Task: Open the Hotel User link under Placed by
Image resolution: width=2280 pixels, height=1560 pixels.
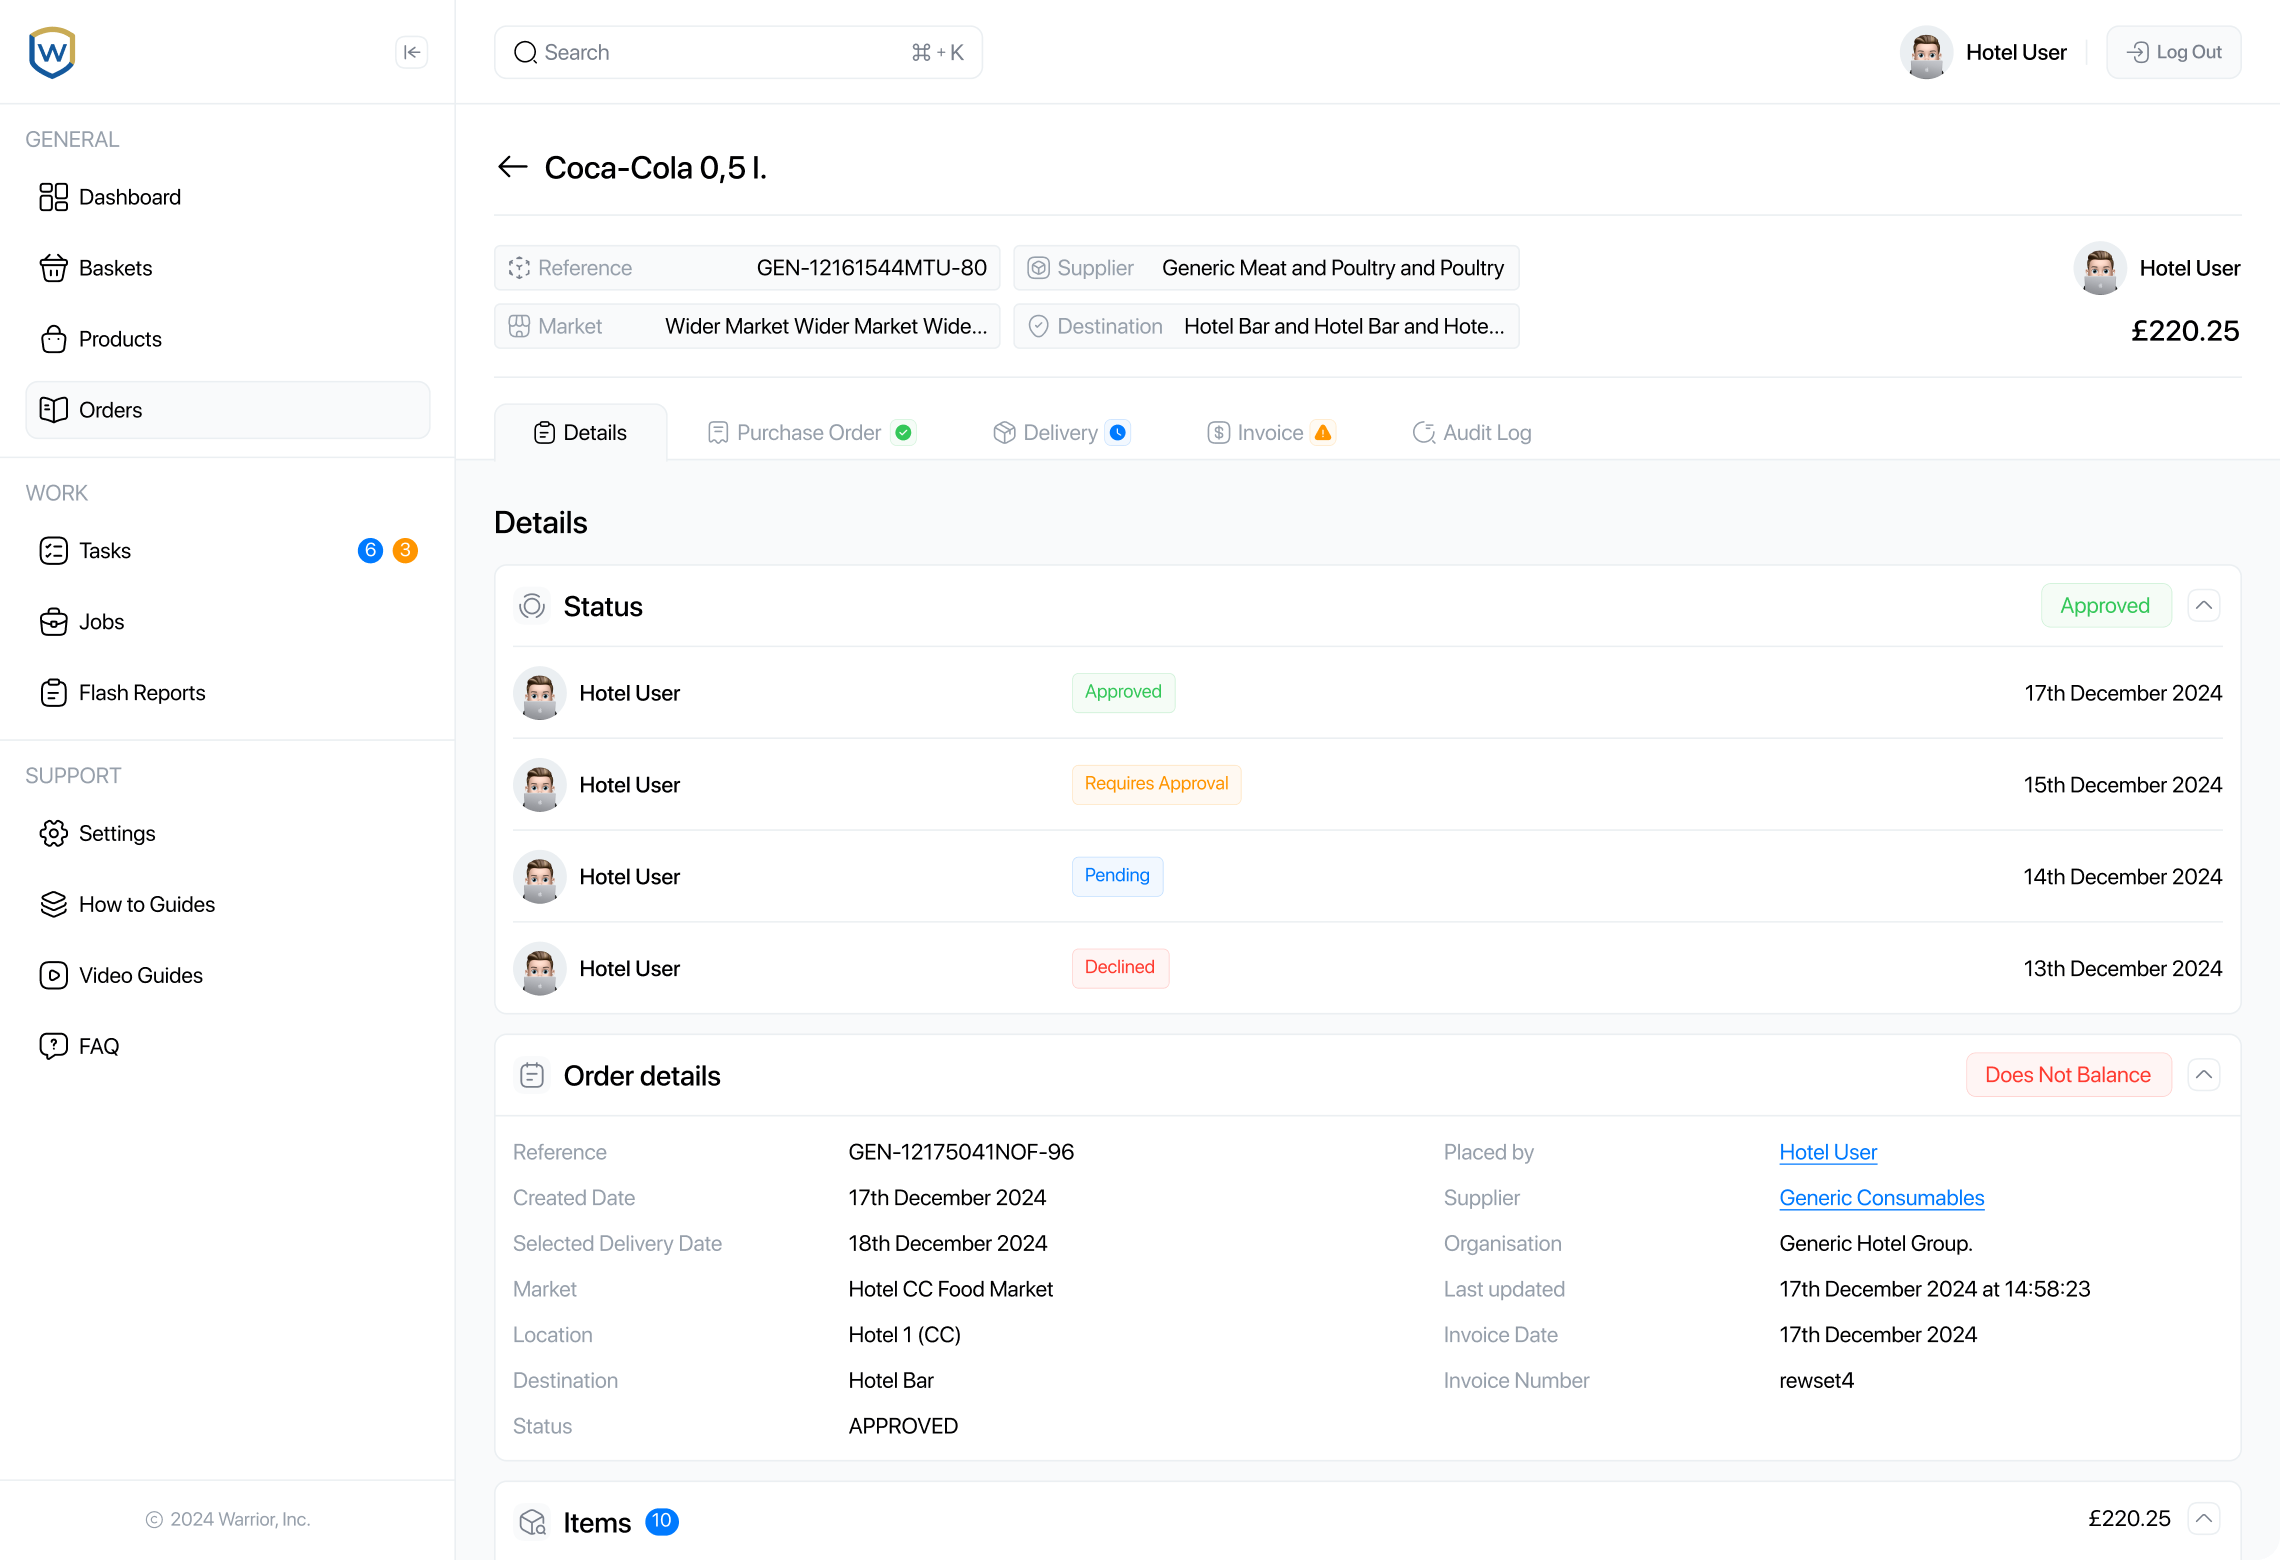Action: (1828, 1152)
